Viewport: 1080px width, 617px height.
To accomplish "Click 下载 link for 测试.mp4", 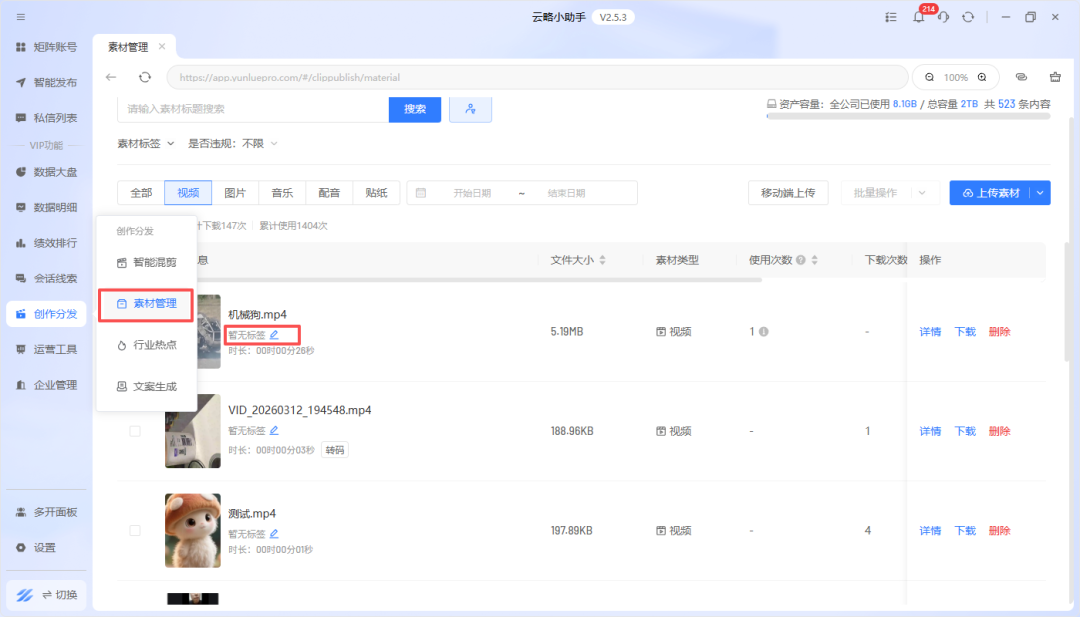I will (964, 531).
